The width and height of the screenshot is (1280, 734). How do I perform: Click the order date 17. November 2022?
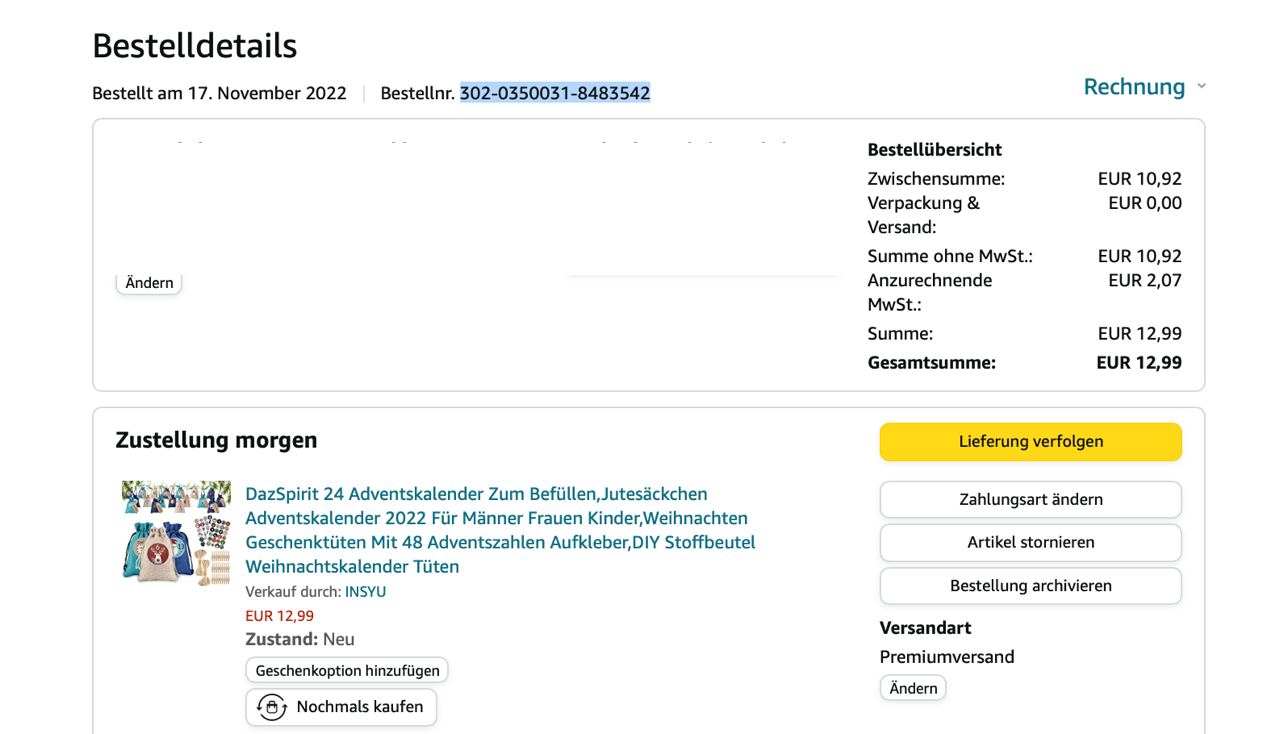(267, 93)
